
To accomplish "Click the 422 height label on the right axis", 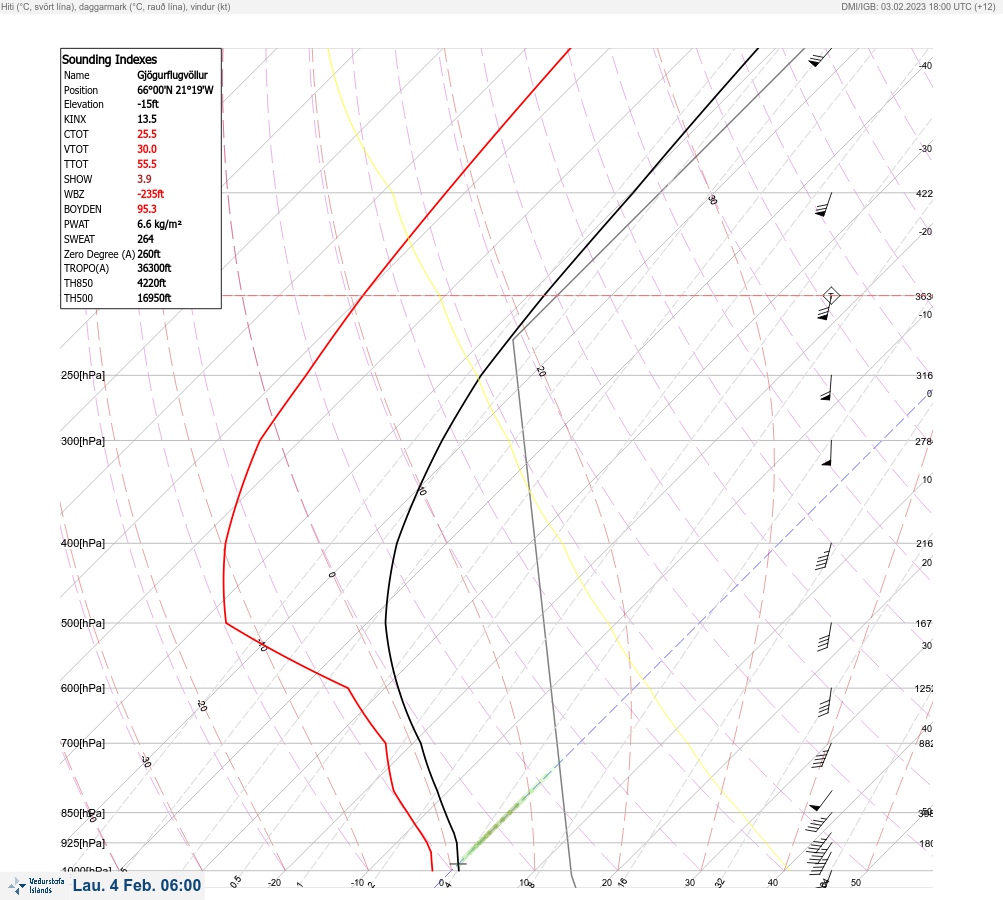I will (x=924, y=193).
